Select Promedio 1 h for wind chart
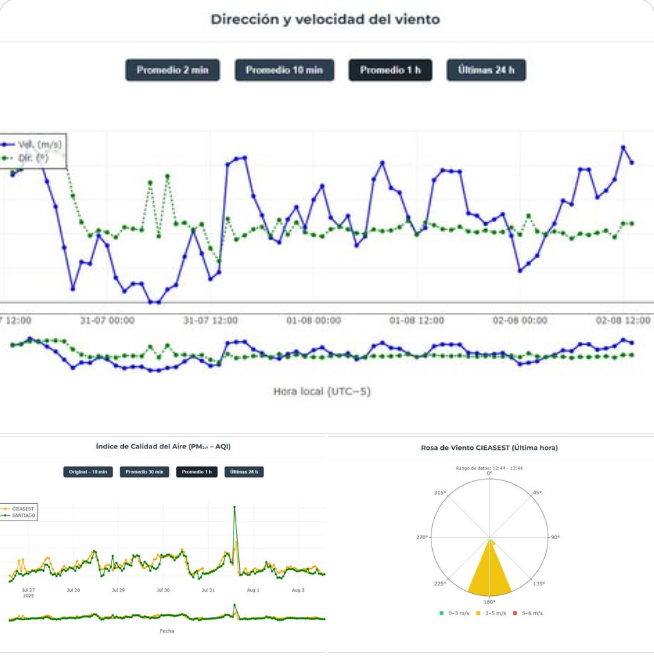 click(390, 70)
